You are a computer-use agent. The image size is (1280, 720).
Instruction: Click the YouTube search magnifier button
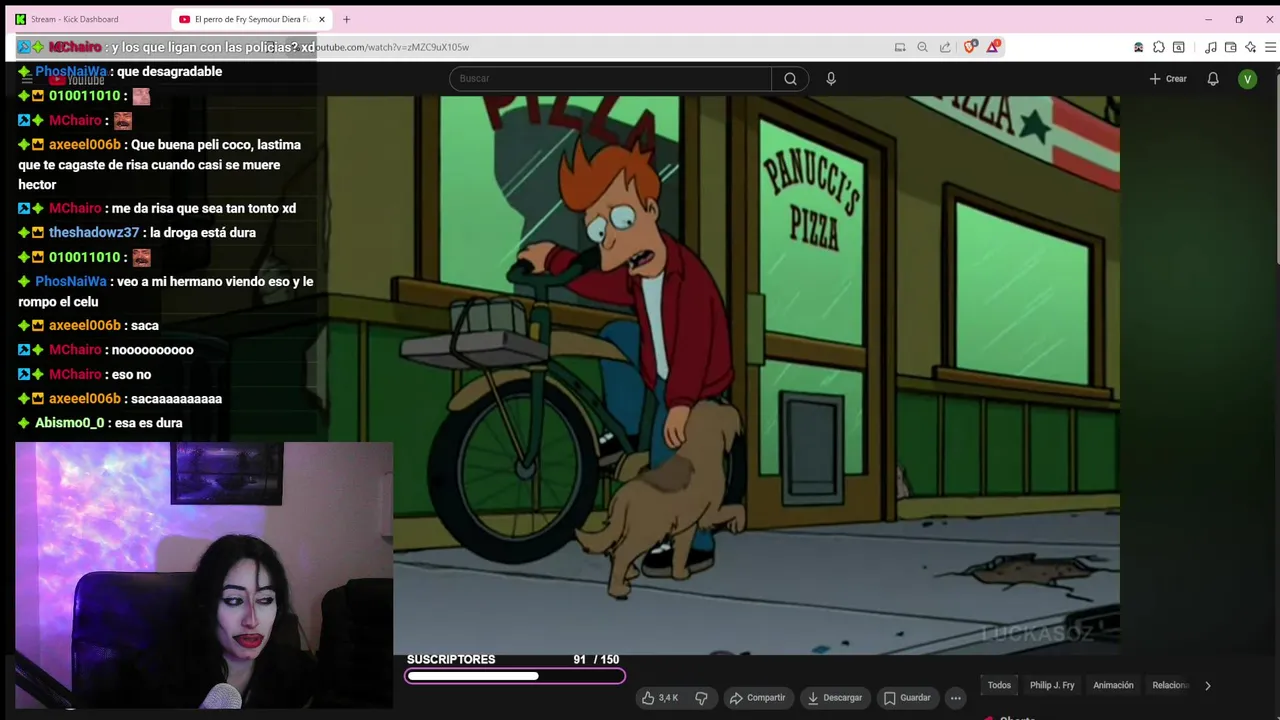790,78
